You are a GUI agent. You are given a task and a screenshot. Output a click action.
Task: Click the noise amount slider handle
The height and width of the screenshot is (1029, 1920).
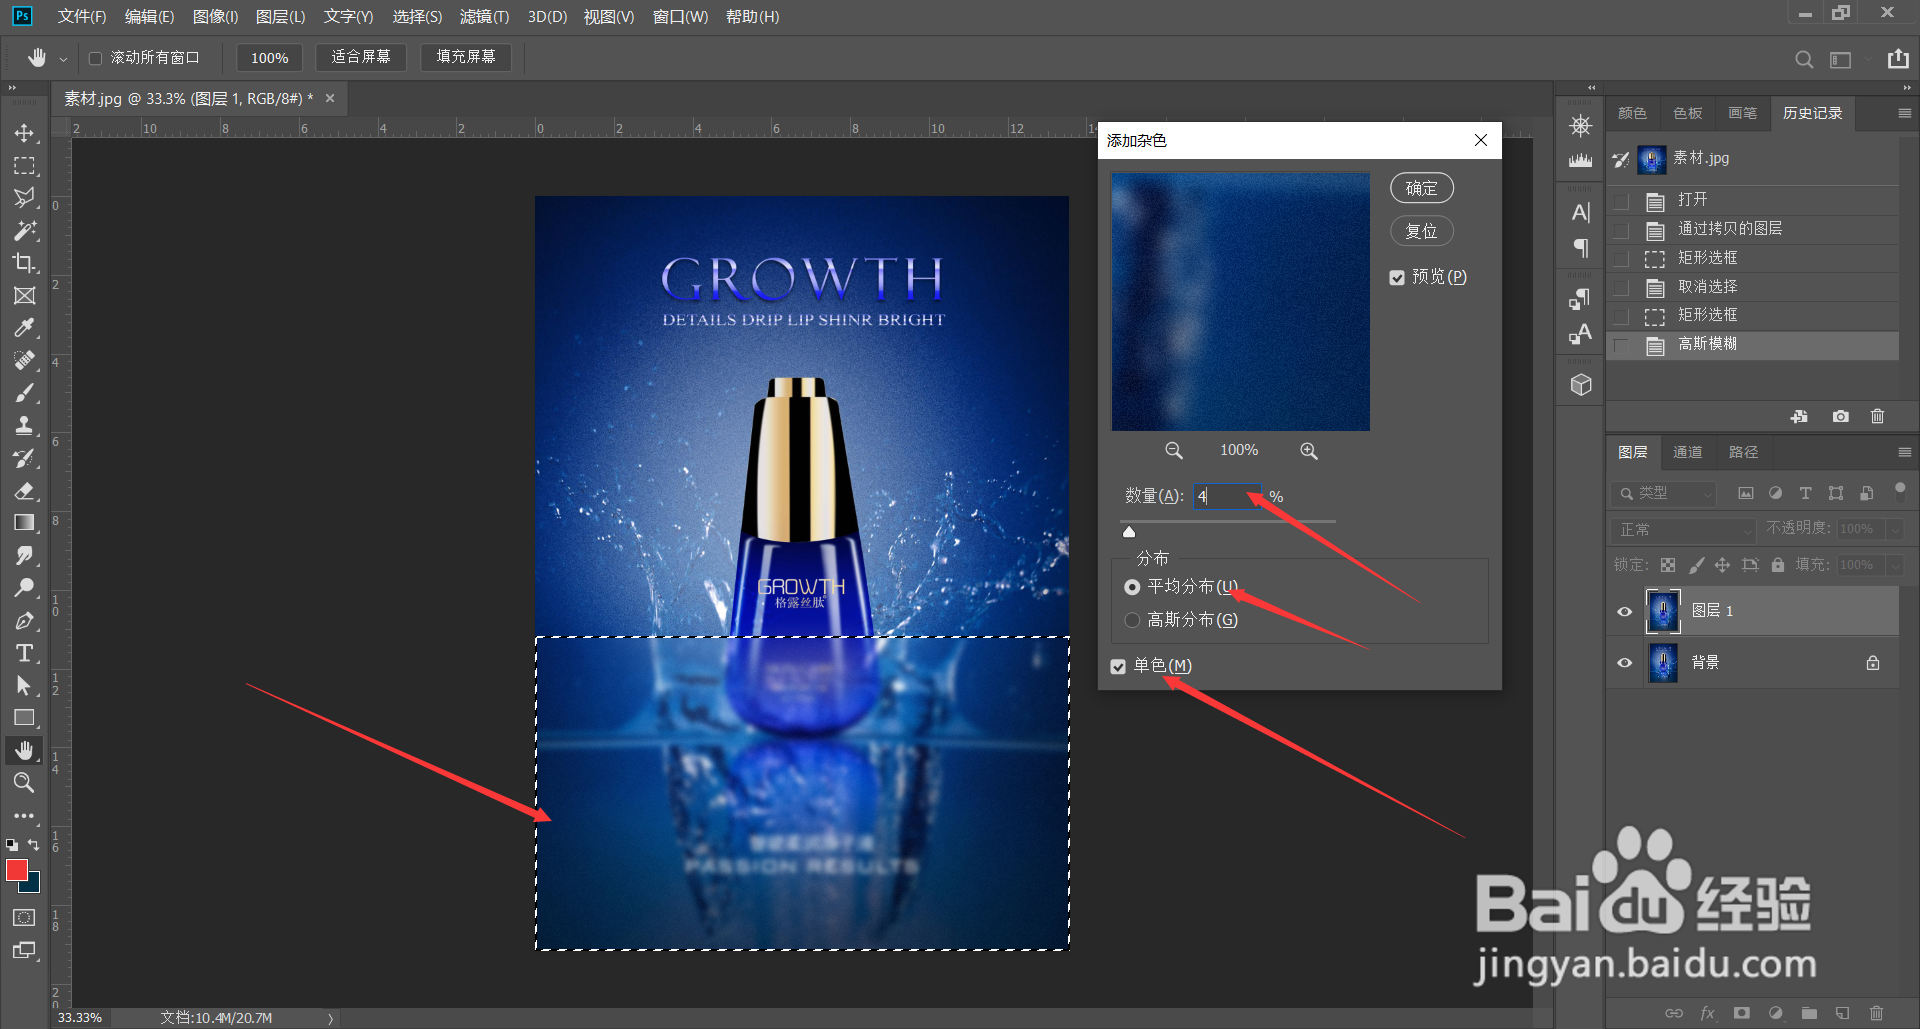[x=1129, y=532]
